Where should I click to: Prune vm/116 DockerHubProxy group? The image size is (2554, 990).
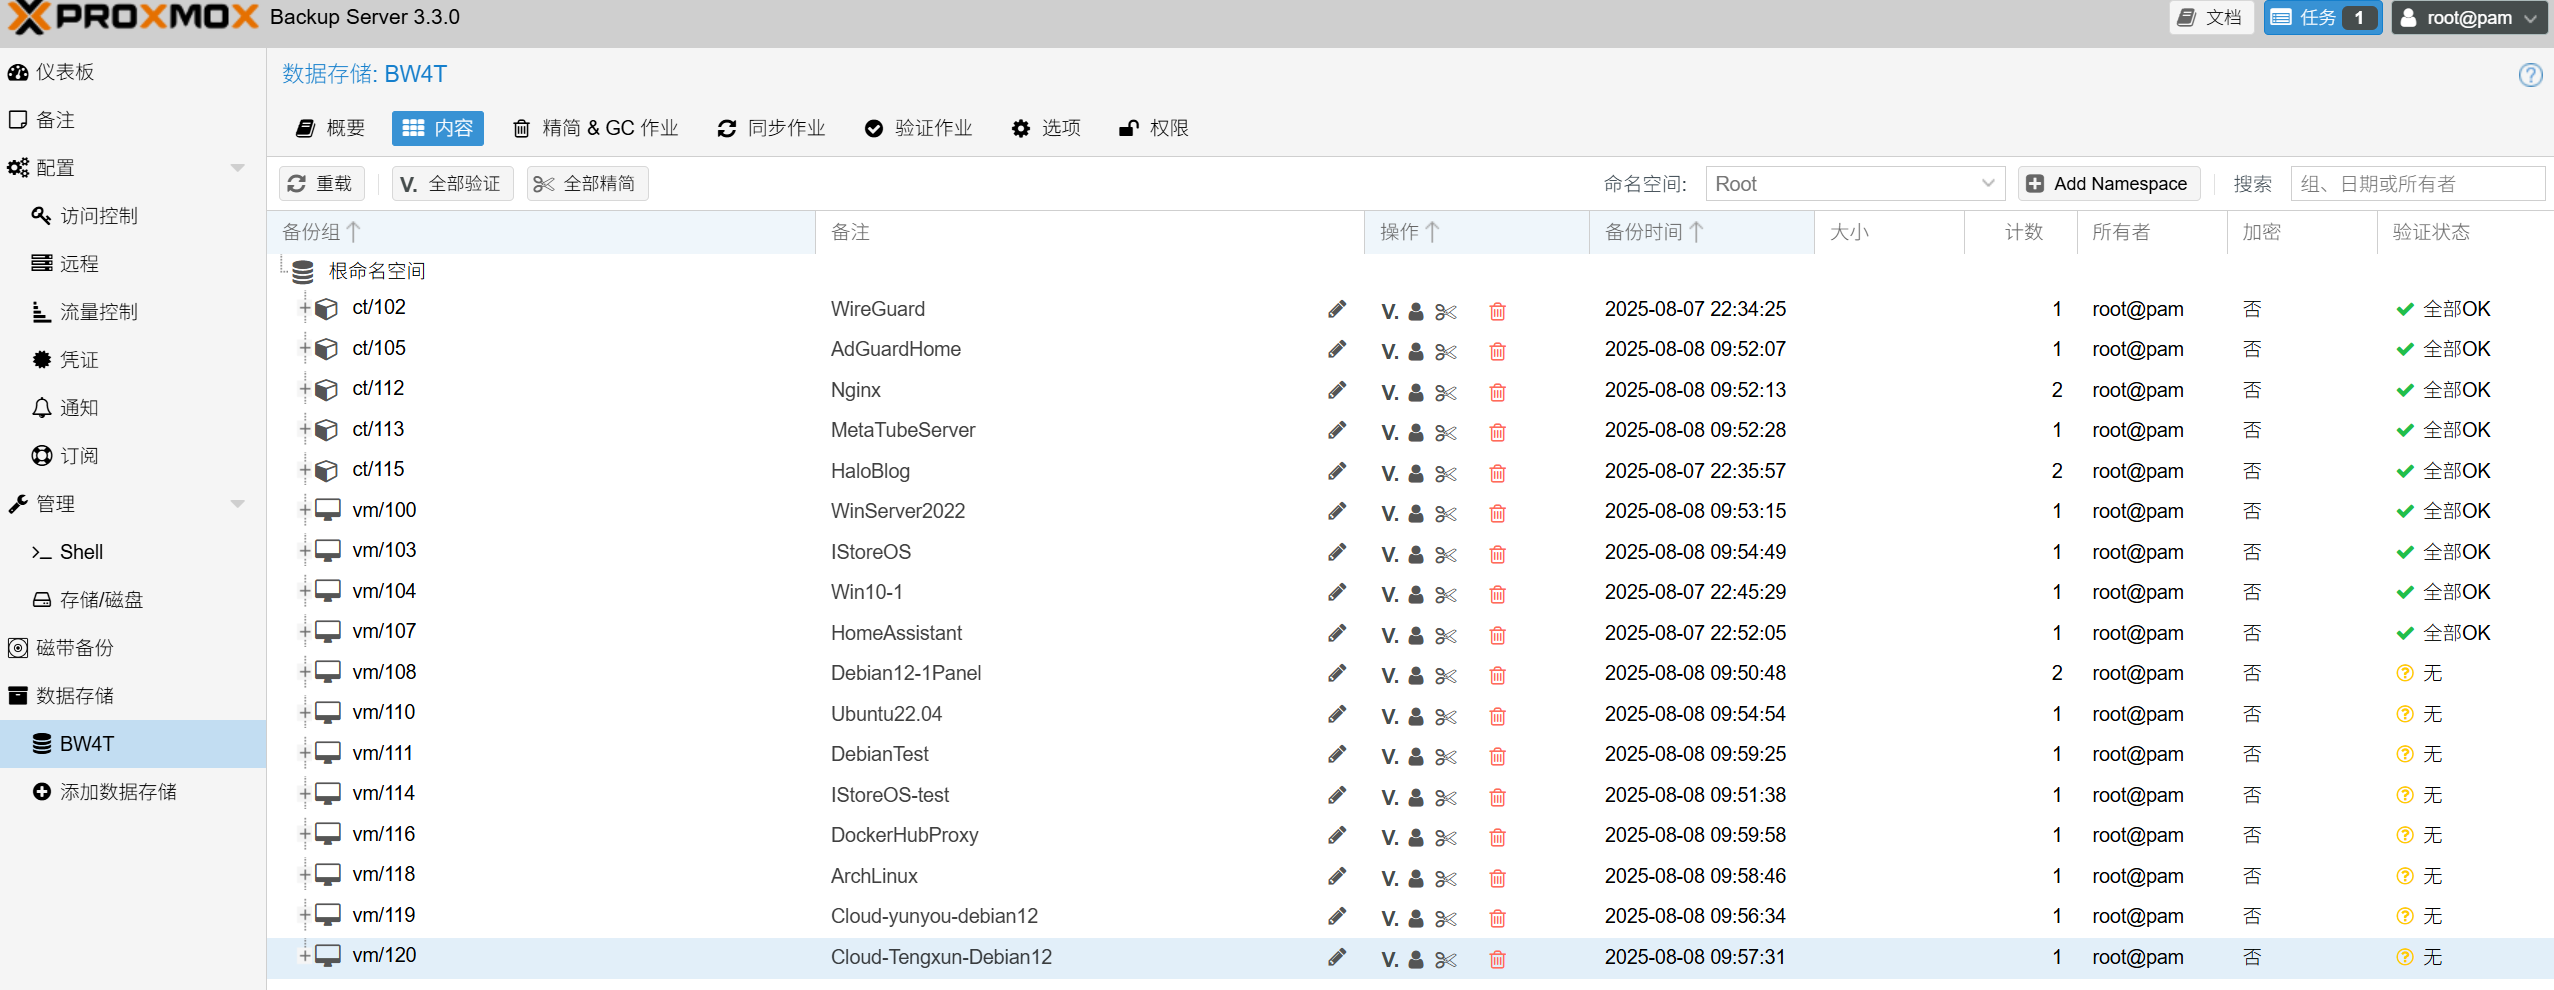click(1446, 838)
